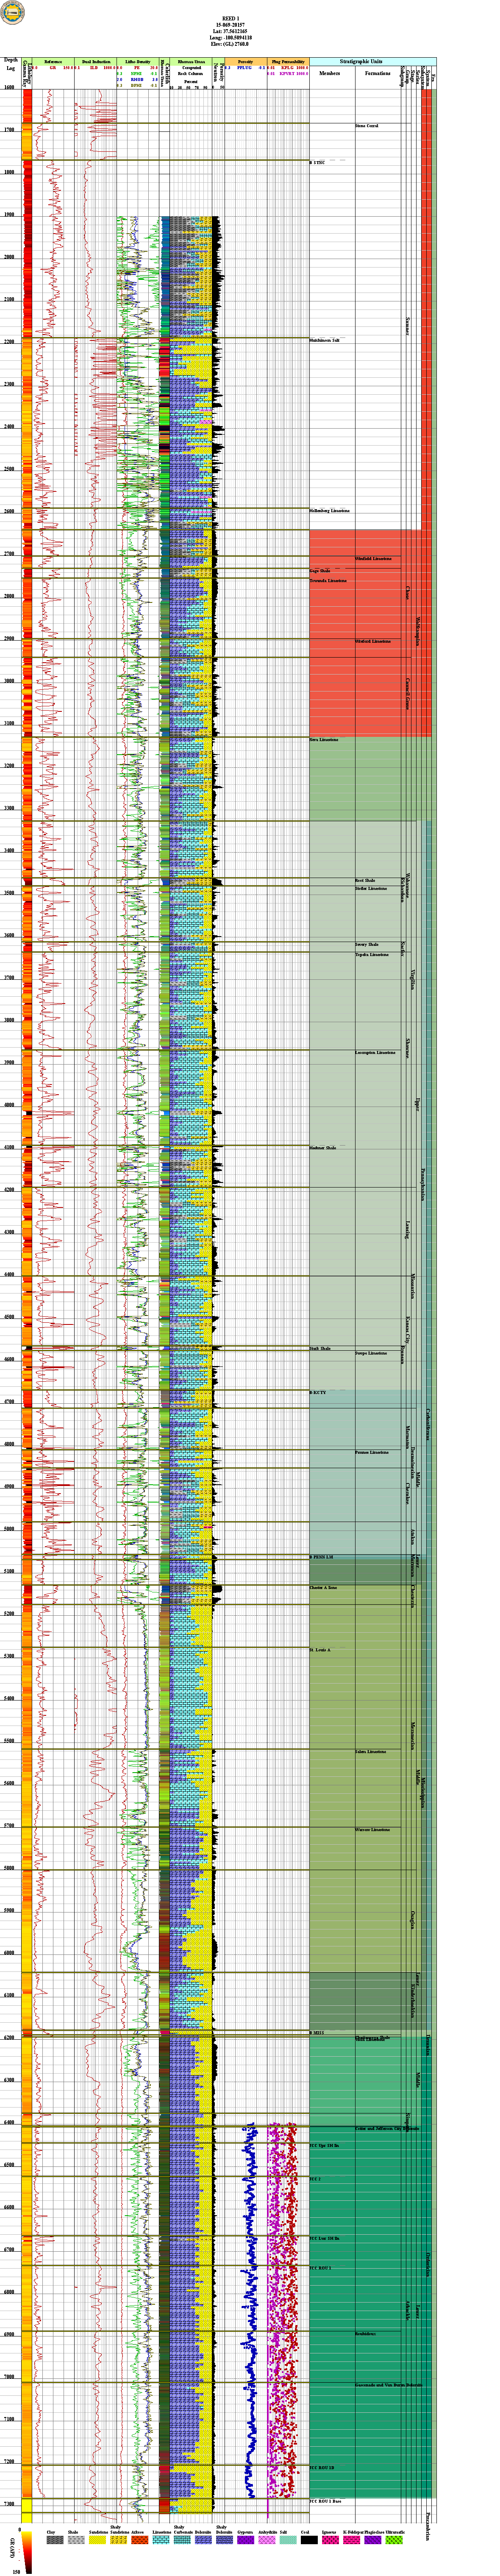Click the 'Elev: (GL) 2760.0' header line

coord(231,45)
